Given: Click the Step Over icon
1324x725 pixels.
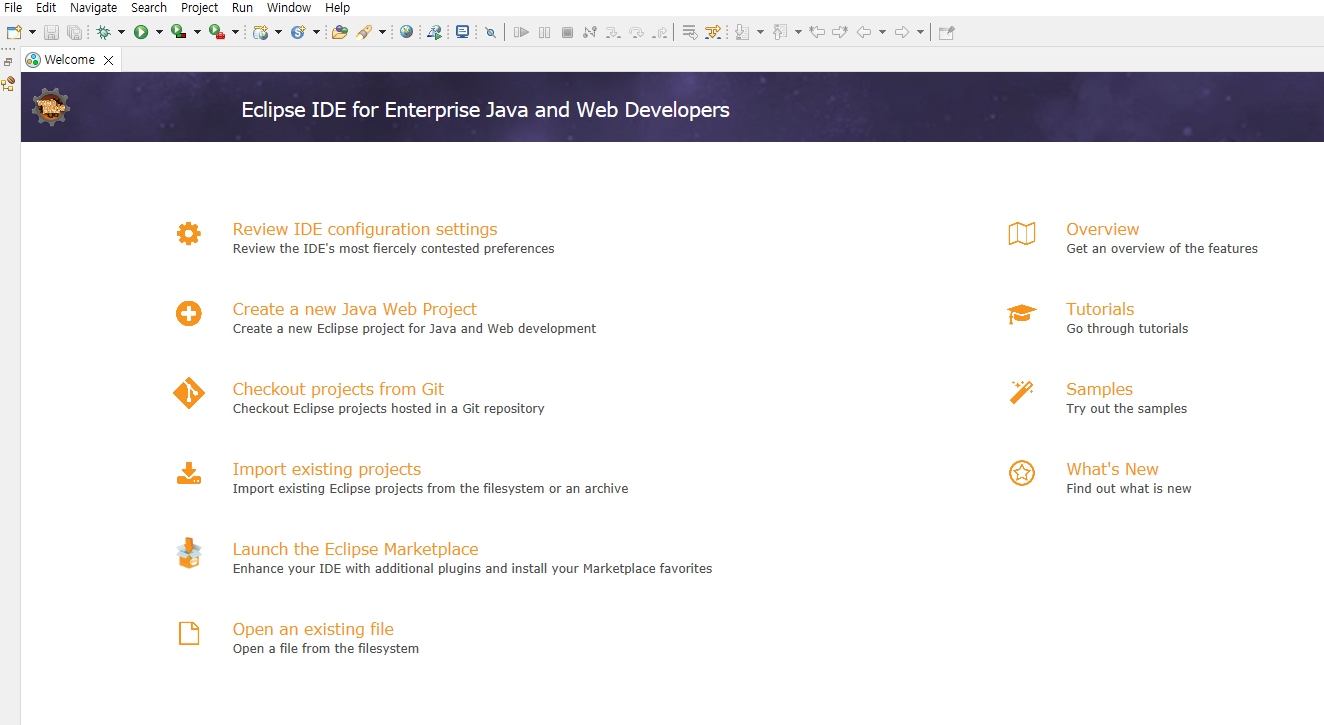Looking at the screenshot, I should [x=636, y=32].
